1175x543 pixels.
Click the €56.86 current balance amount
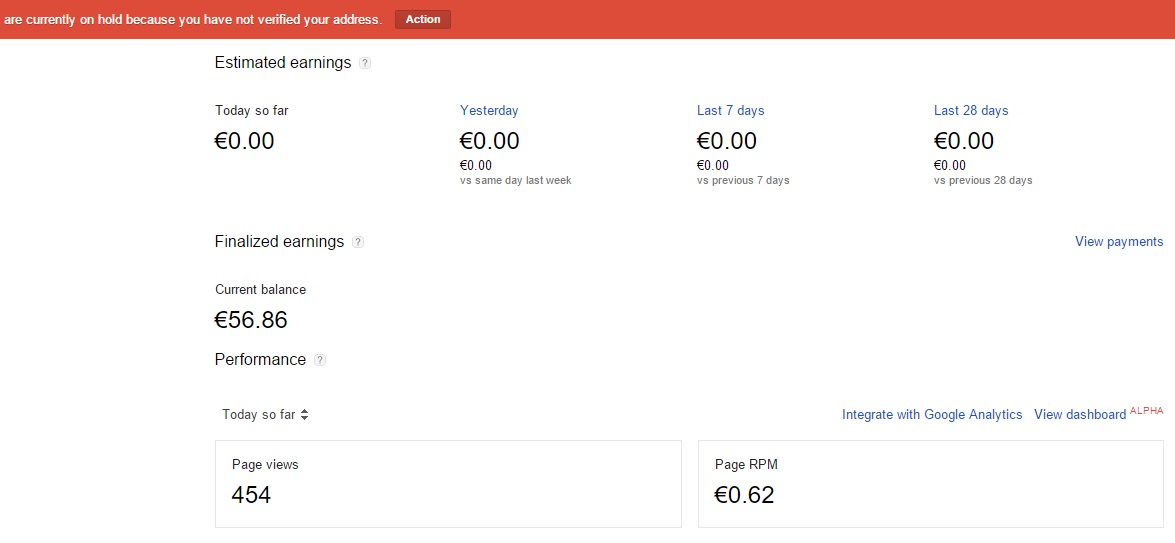coord(251,320)
